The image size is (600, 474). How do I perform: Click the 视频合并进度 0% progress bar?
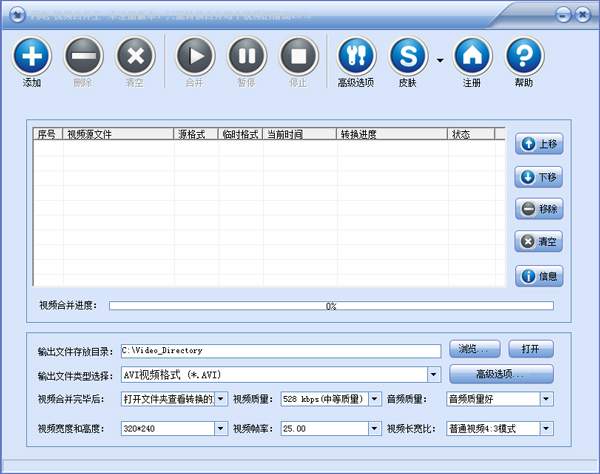(x=331, y=306)
